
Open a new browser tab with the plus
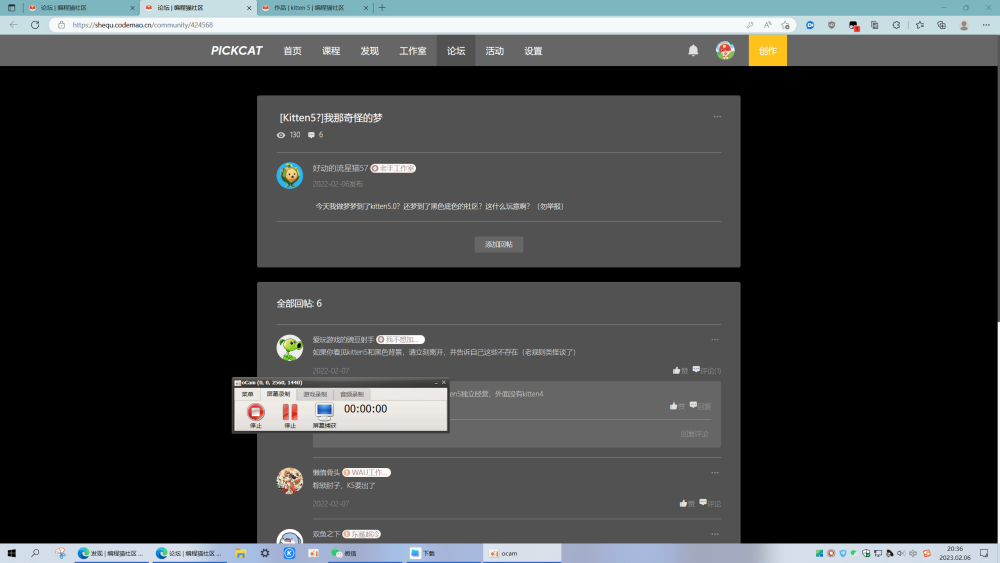(x=382, y=8)
